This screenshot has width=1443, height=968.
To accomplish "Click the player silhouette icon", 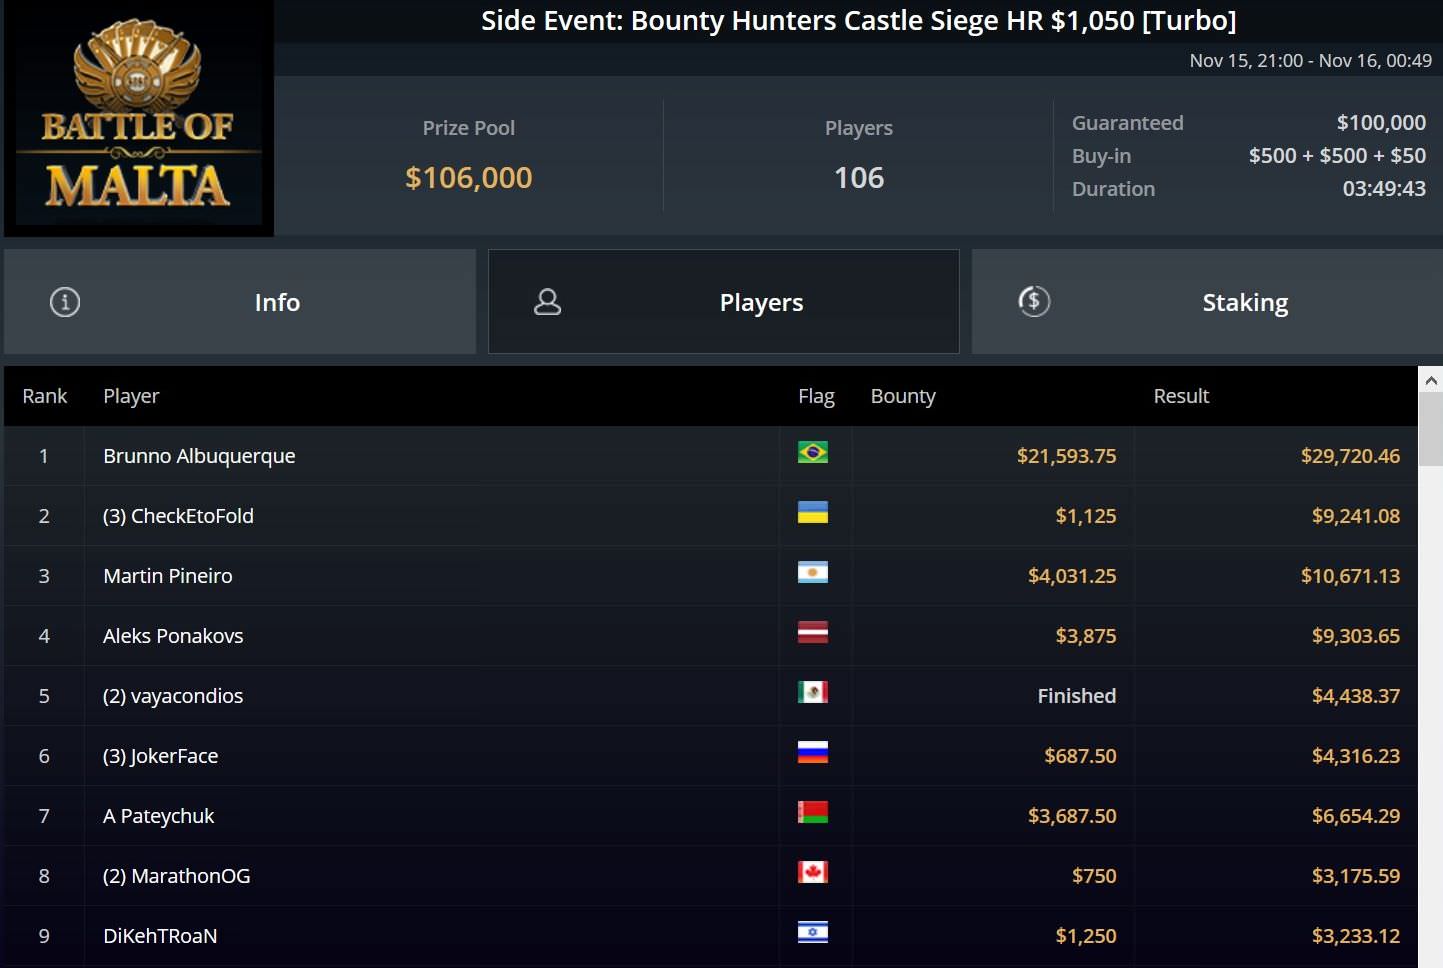I will click(547, 302).
